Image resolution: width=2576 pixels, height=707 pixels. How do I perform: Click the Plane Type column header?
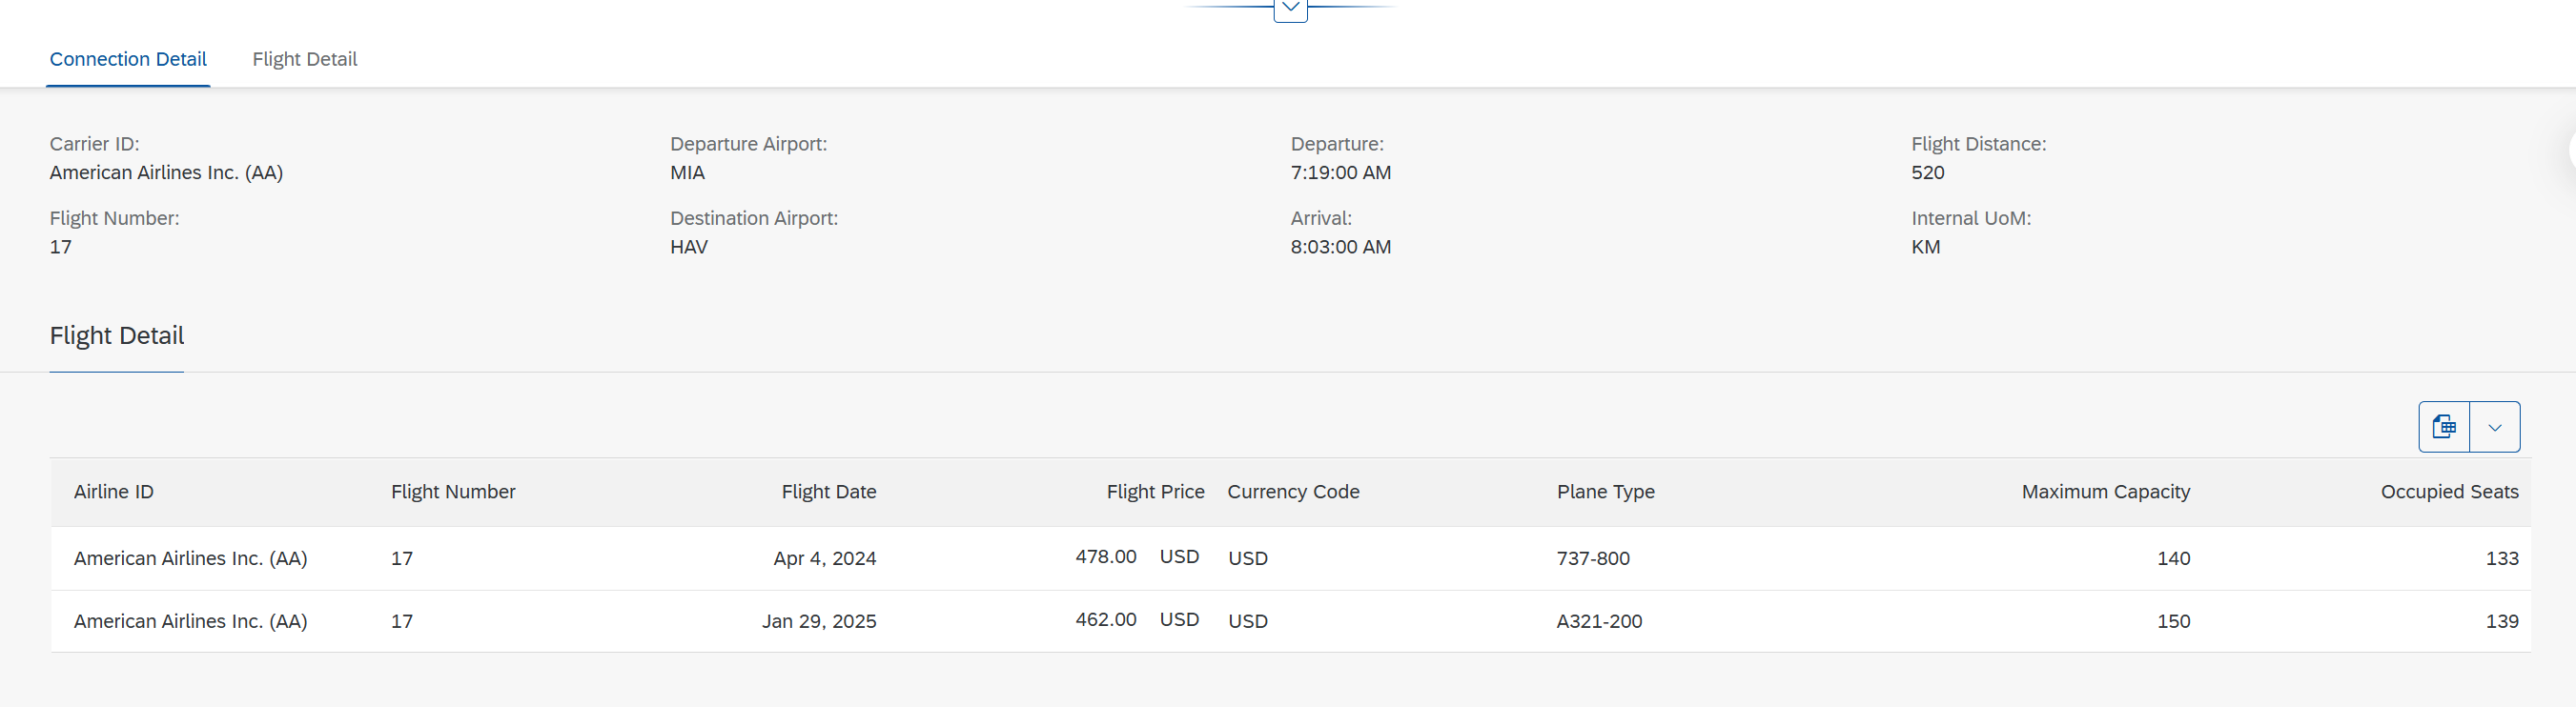click(1605, 492)
